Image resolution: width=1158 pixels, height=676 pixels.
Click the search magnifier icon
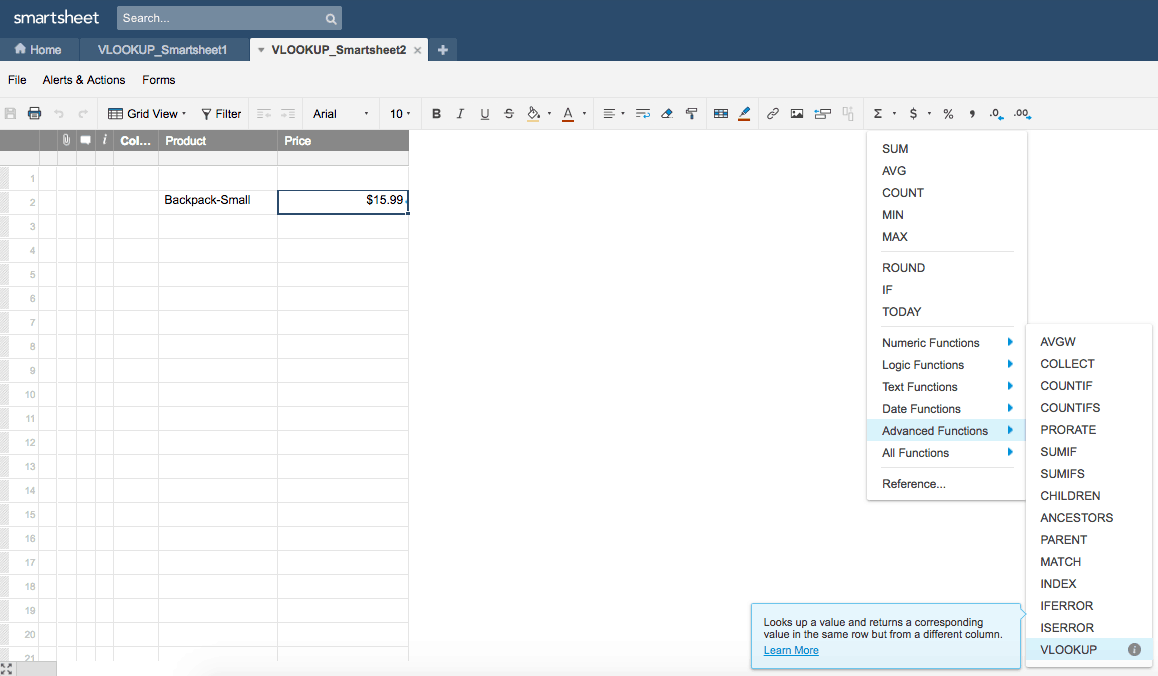pyautogui.click(x=331, y=18)
